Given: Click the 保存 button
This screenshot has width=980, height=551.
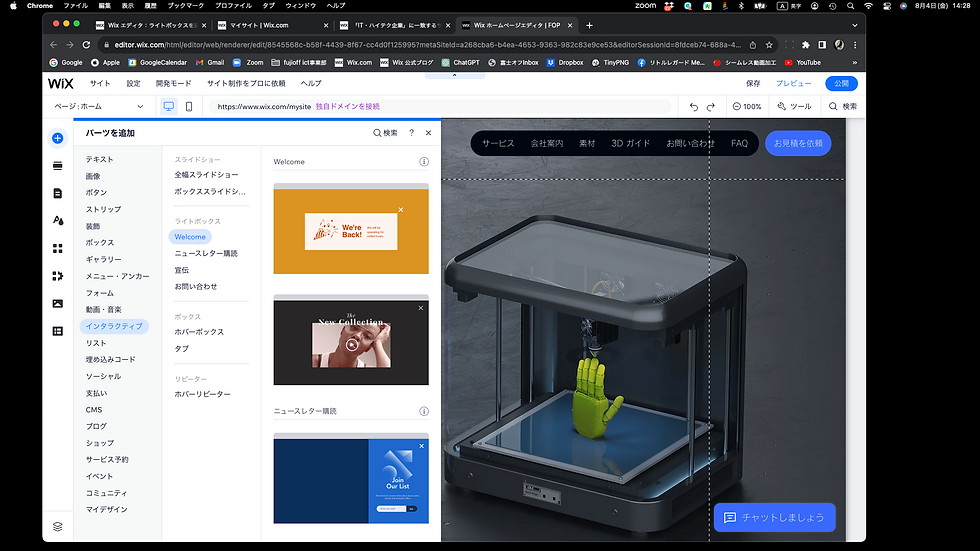Looking at the screenshot, I should [753, 84].
